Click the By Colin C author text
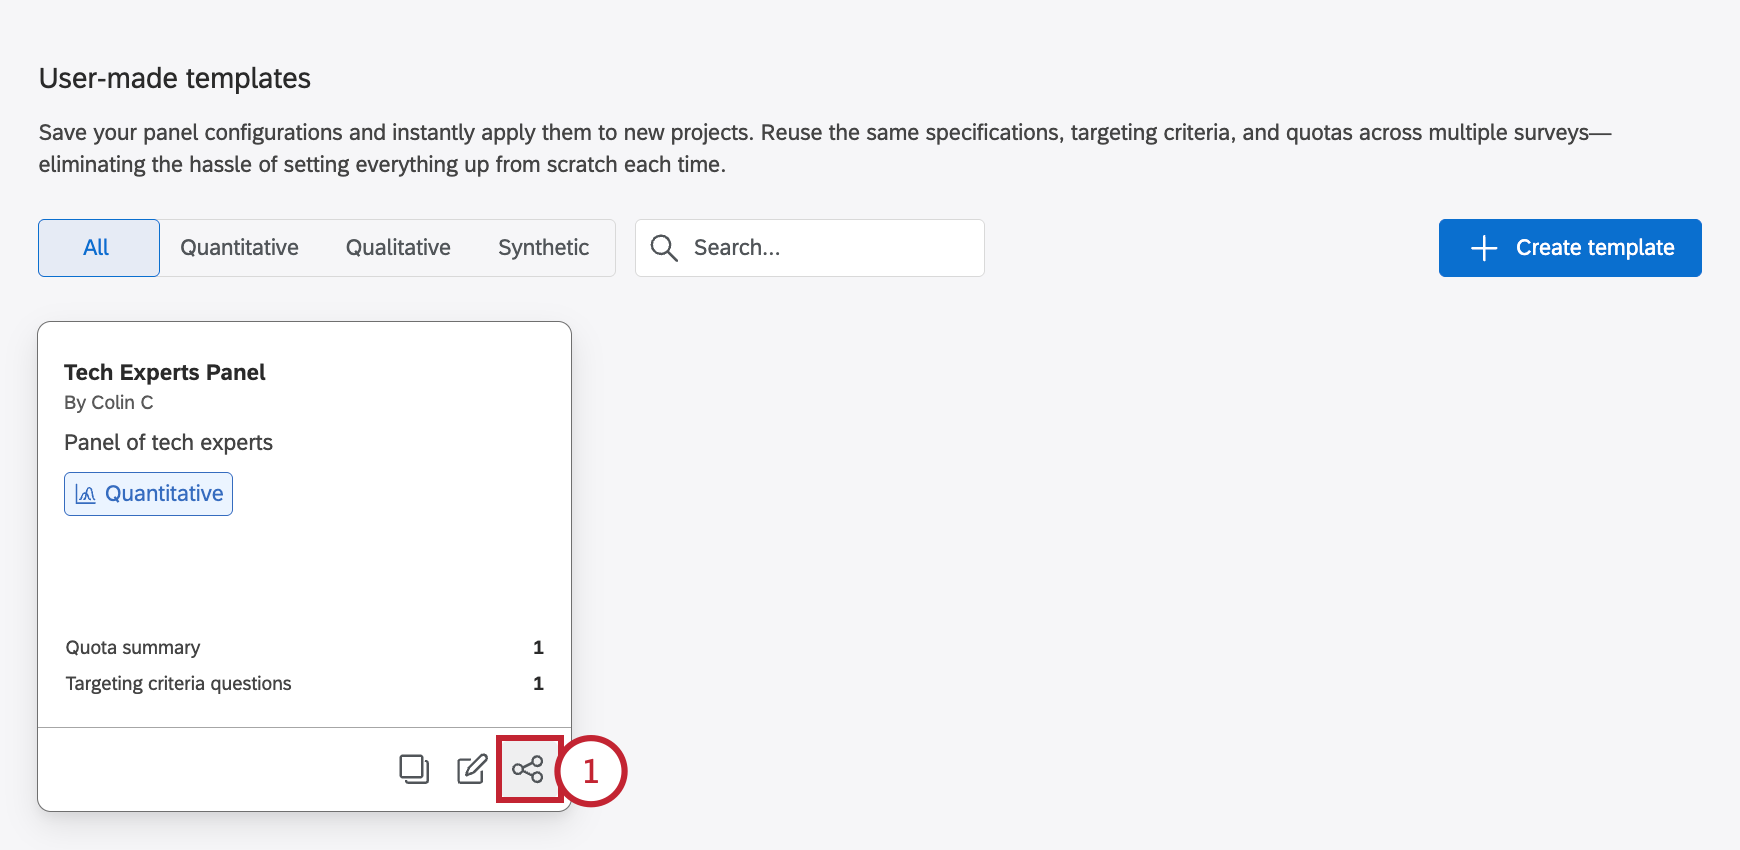Screen dimensions: 1740x850 109,402
